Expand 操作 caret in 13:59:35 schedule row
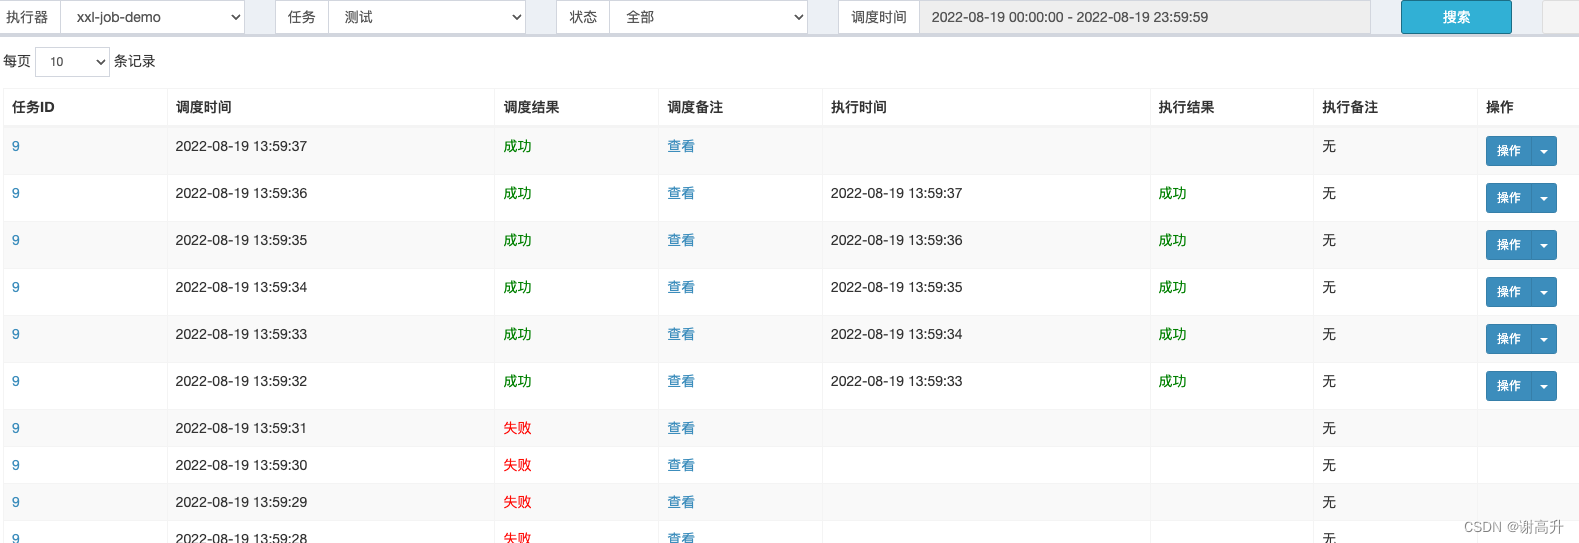This screenshot has width=1579, height=543. (1544, 245)
